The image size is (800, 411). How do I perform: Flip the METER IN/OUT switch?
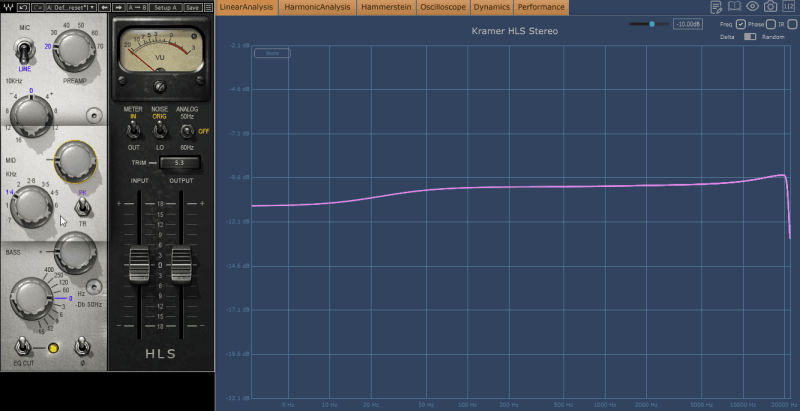pos(134,131)
